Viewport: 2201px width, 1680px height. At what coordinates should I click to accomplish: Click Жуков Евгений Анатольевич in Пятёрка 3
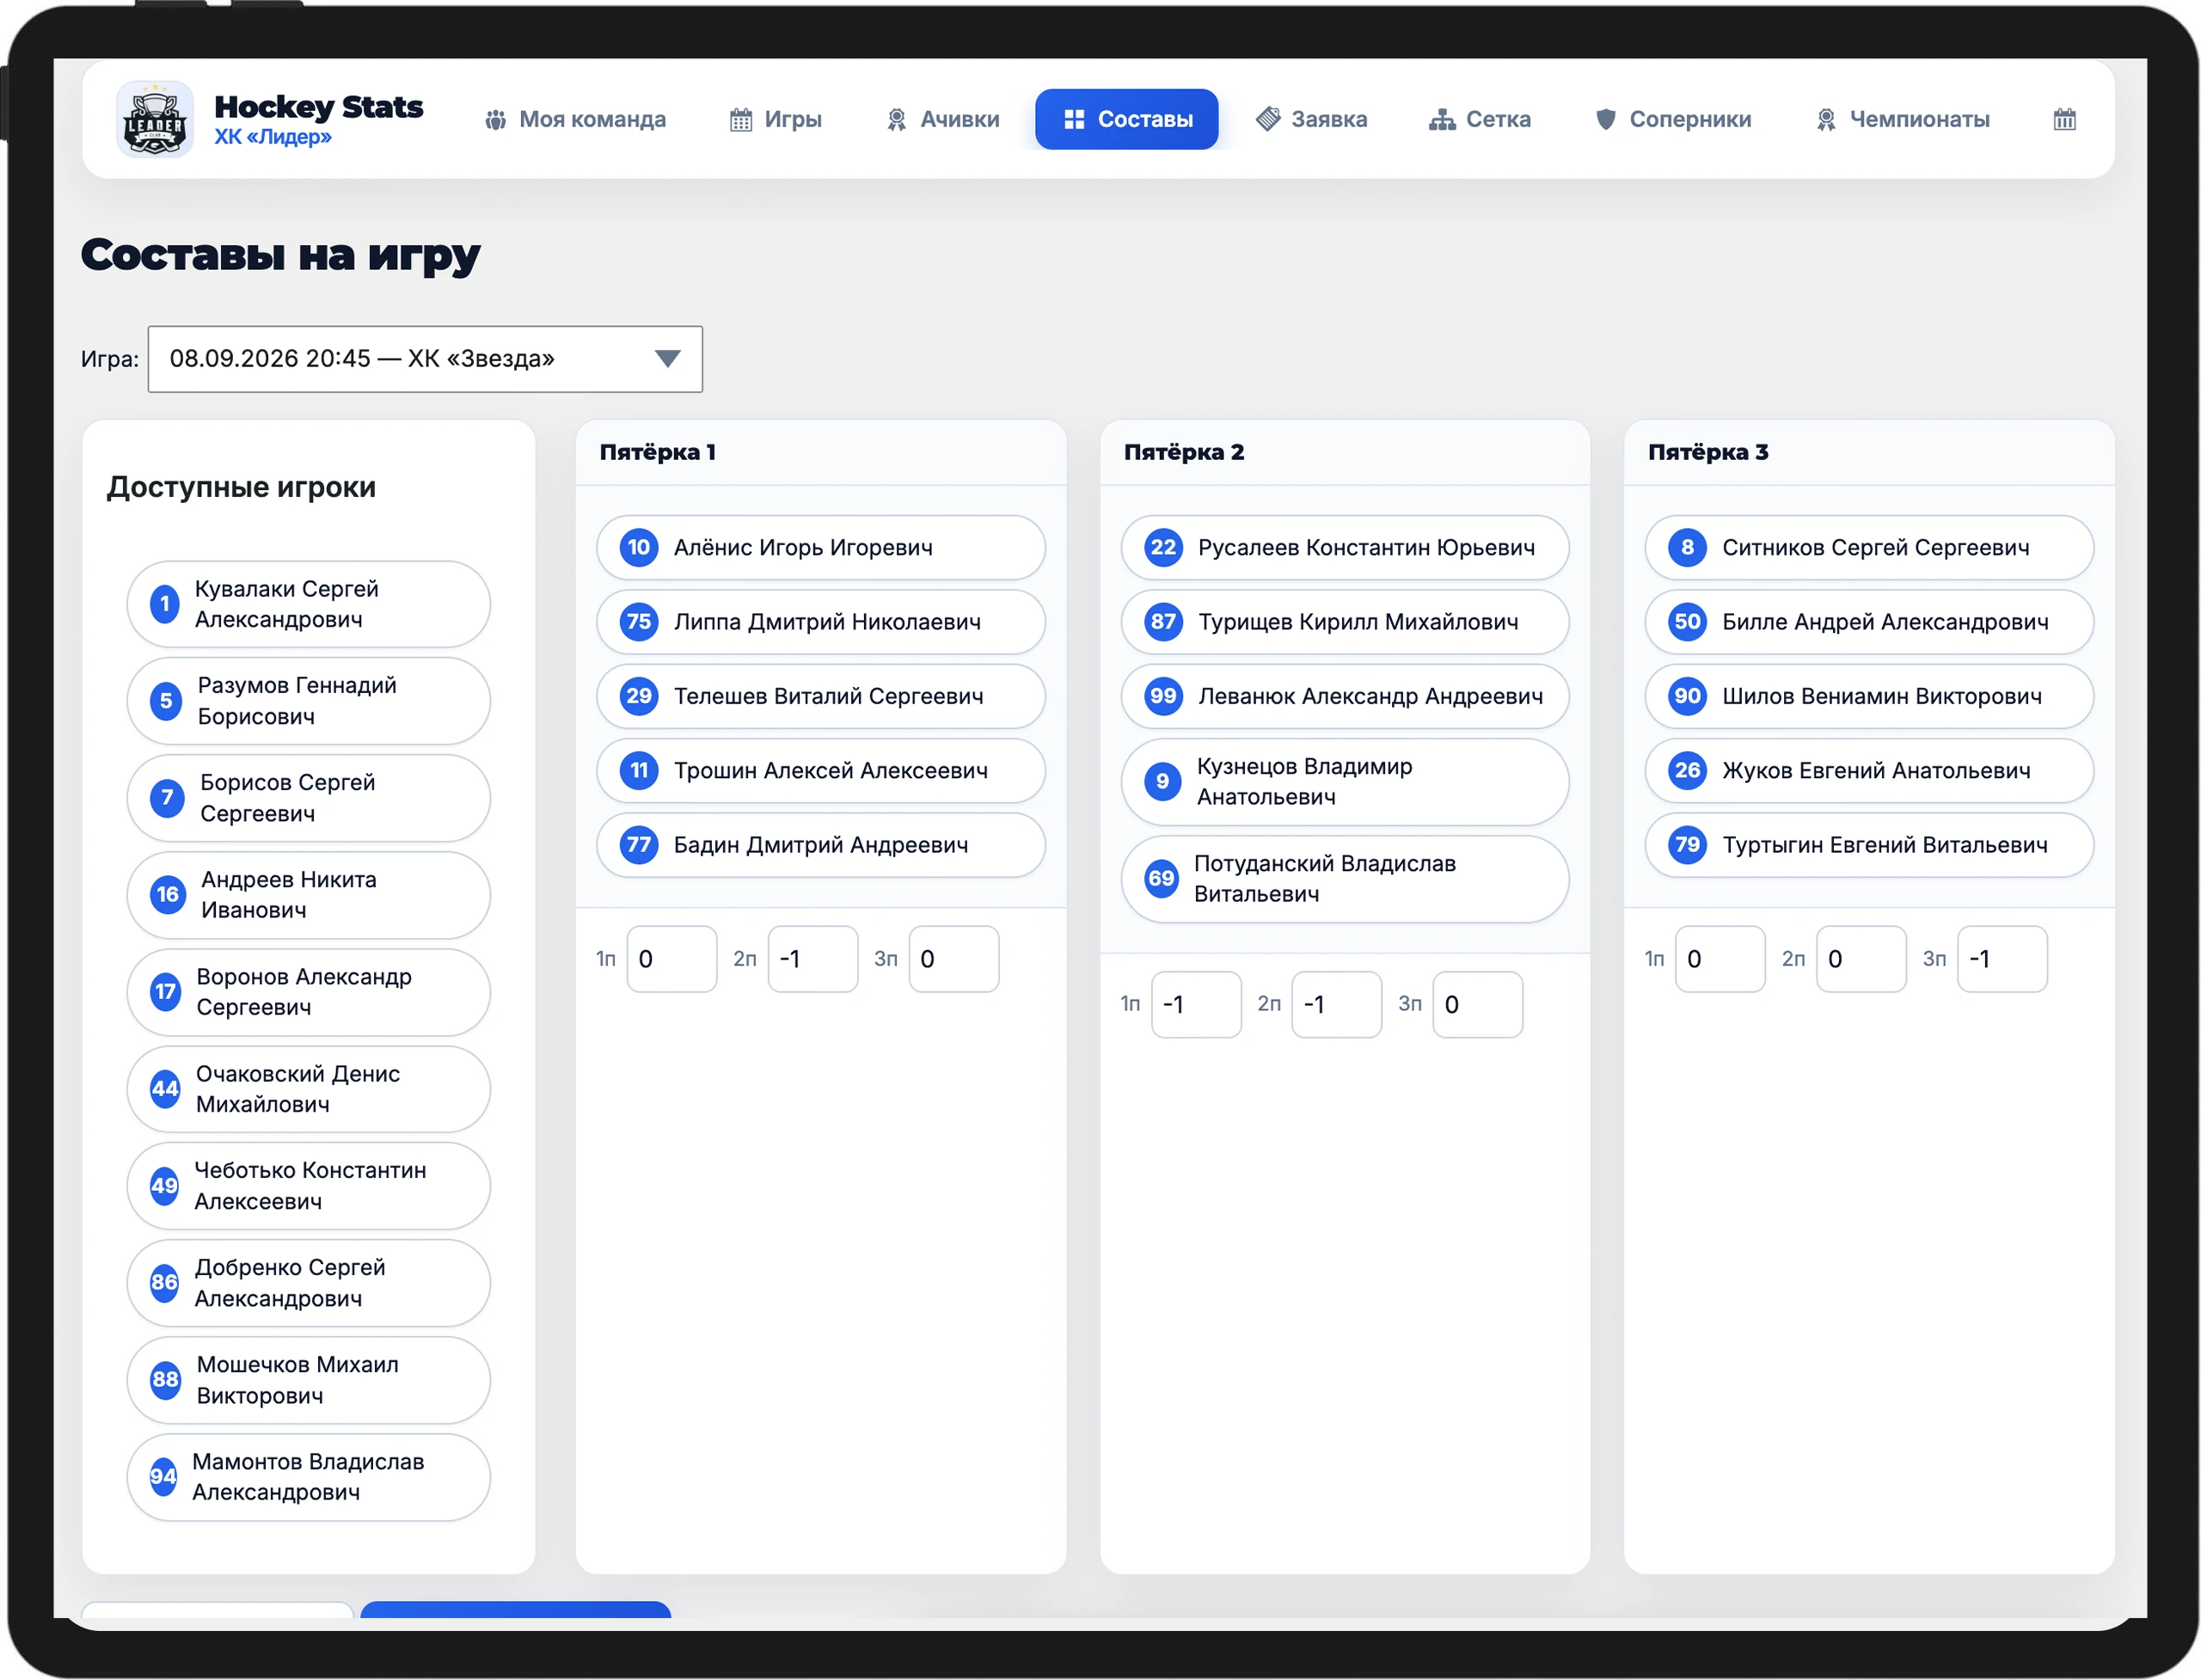coord(1868,770)
